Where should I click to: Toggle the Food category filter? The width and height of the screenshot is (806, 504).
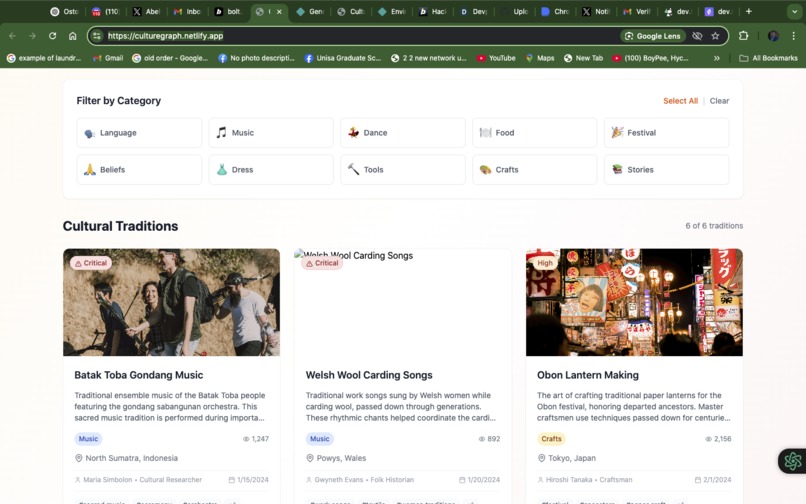click(535, 133)
